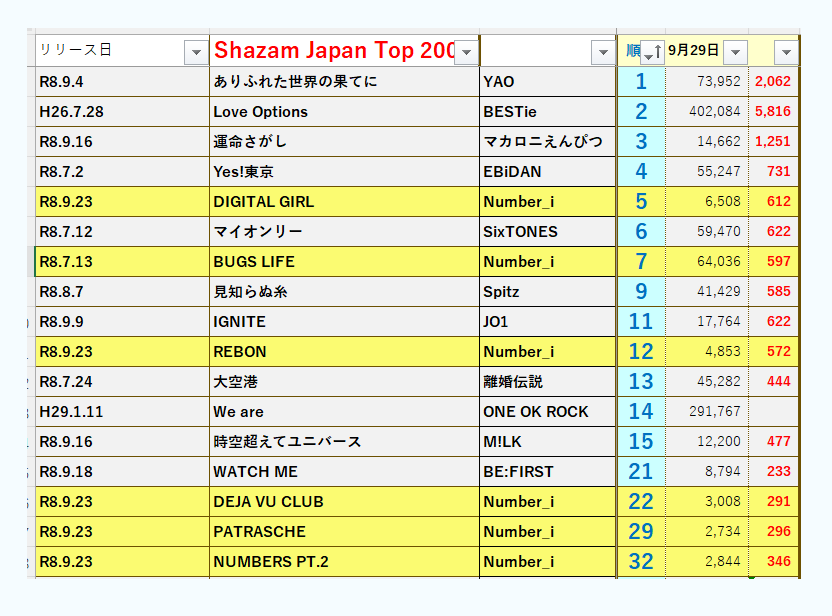832x616 pixels.
Task: Click the M!LK artist cell
Action: [548, 441]
